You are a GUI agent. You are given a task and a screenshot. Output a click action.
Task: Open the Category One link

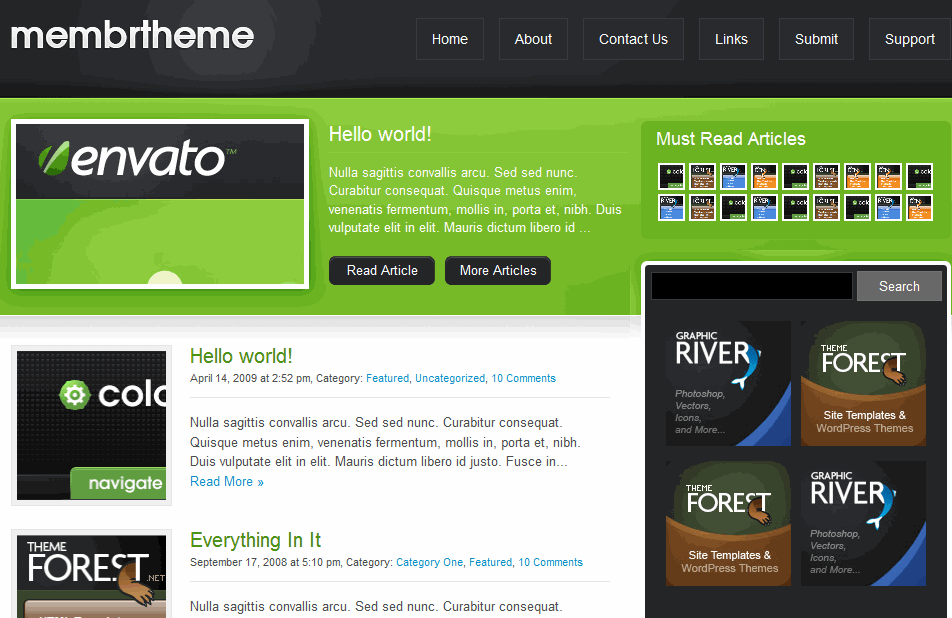point(429,562)
